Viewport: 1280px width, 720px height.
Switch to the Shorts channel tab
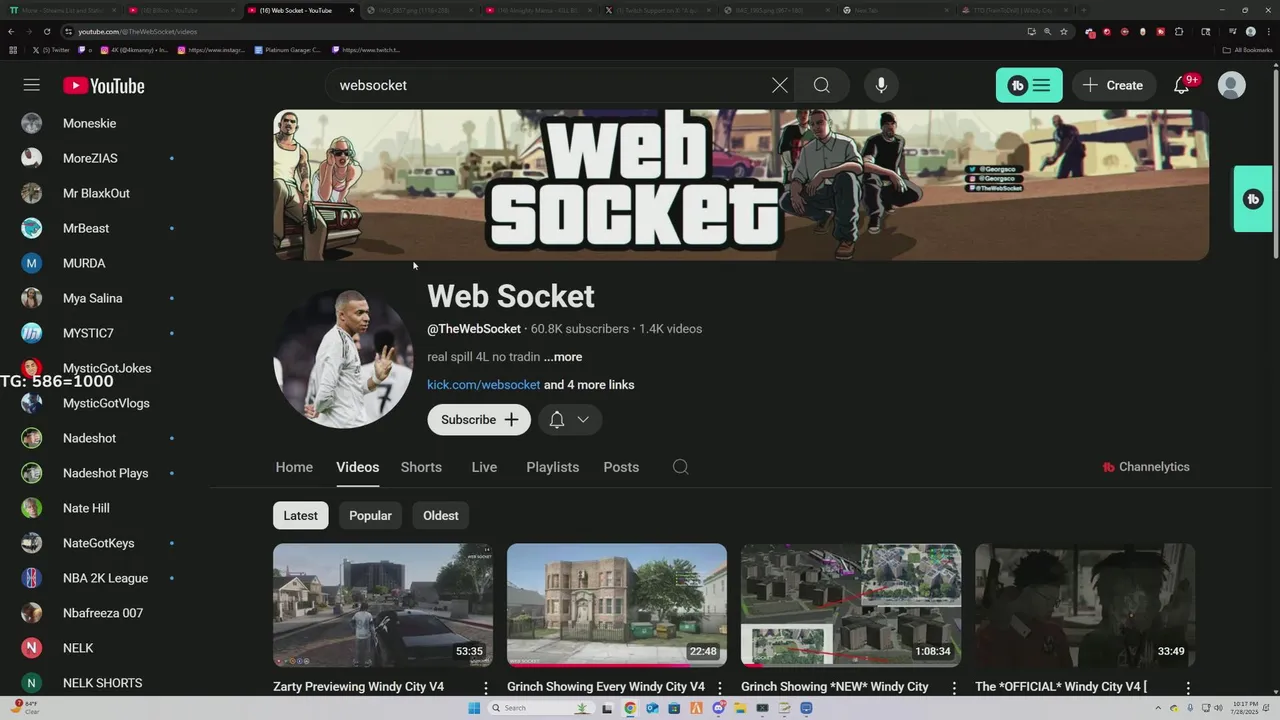pos(421,467)
